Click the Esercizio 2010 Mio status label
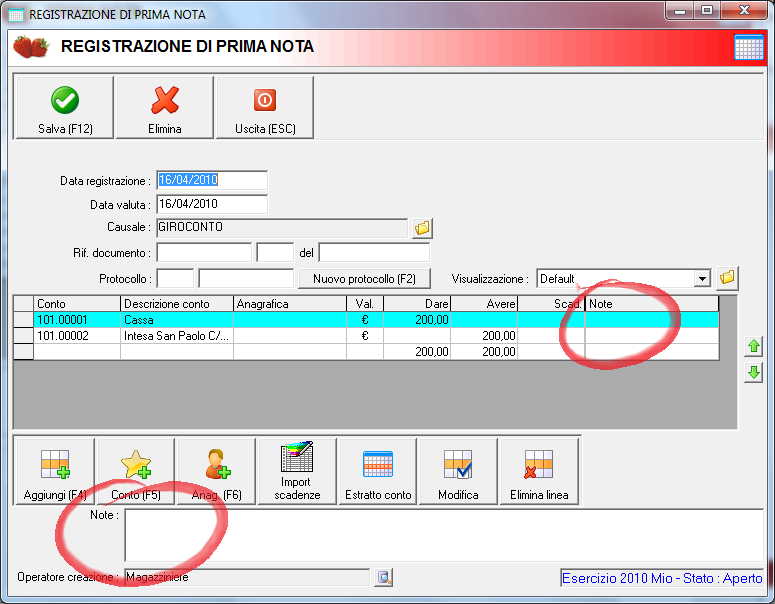 pyautogui.click(x=662, y=578)
